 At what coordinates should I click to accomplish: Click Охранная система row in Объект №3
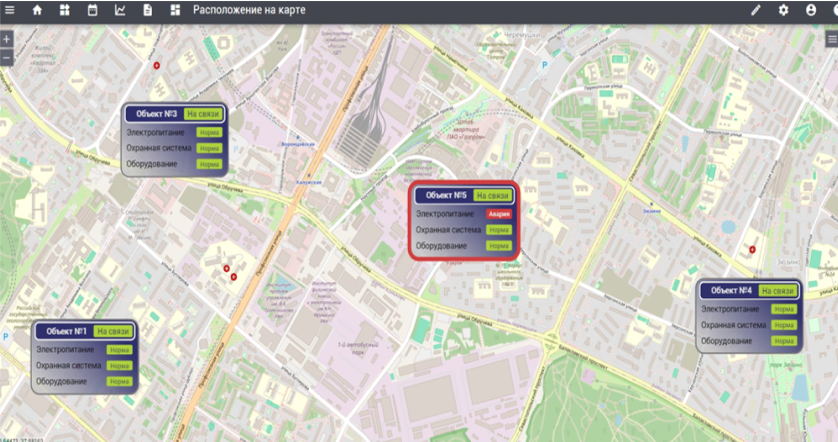click(174, 148)
